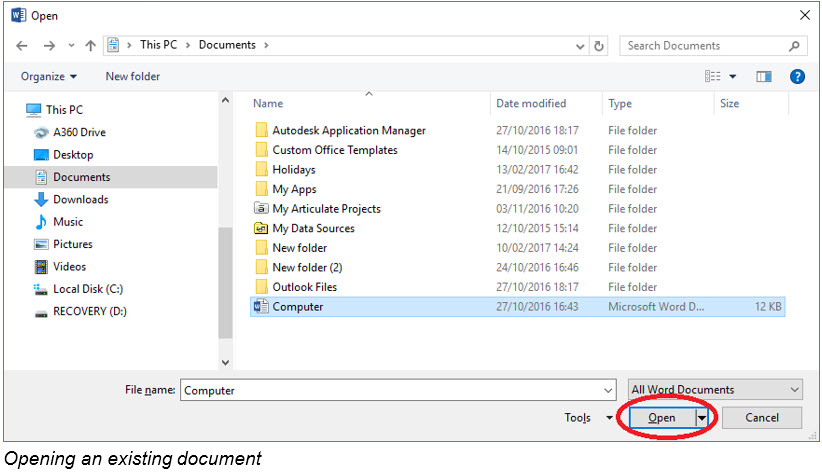Sort by the Size column header

pyautogui.click(x=729, y=103)
